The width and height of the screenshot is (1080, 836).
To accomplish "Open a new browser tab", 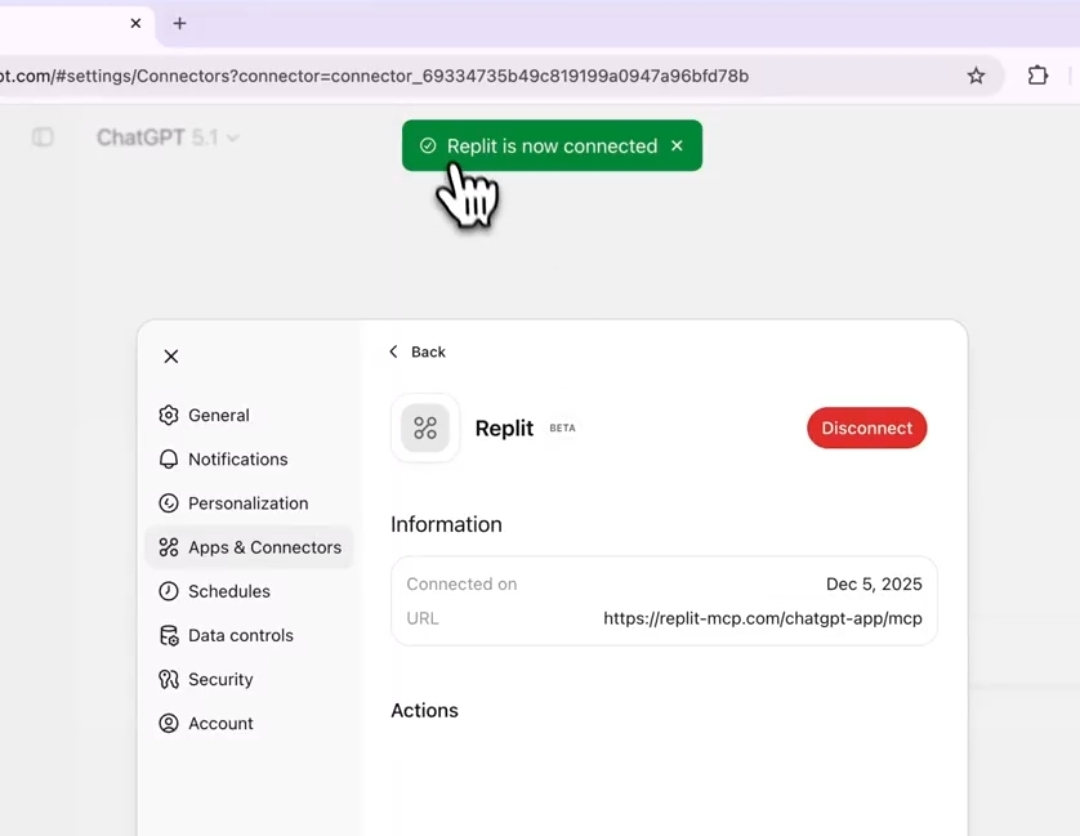I will point(180,23).
